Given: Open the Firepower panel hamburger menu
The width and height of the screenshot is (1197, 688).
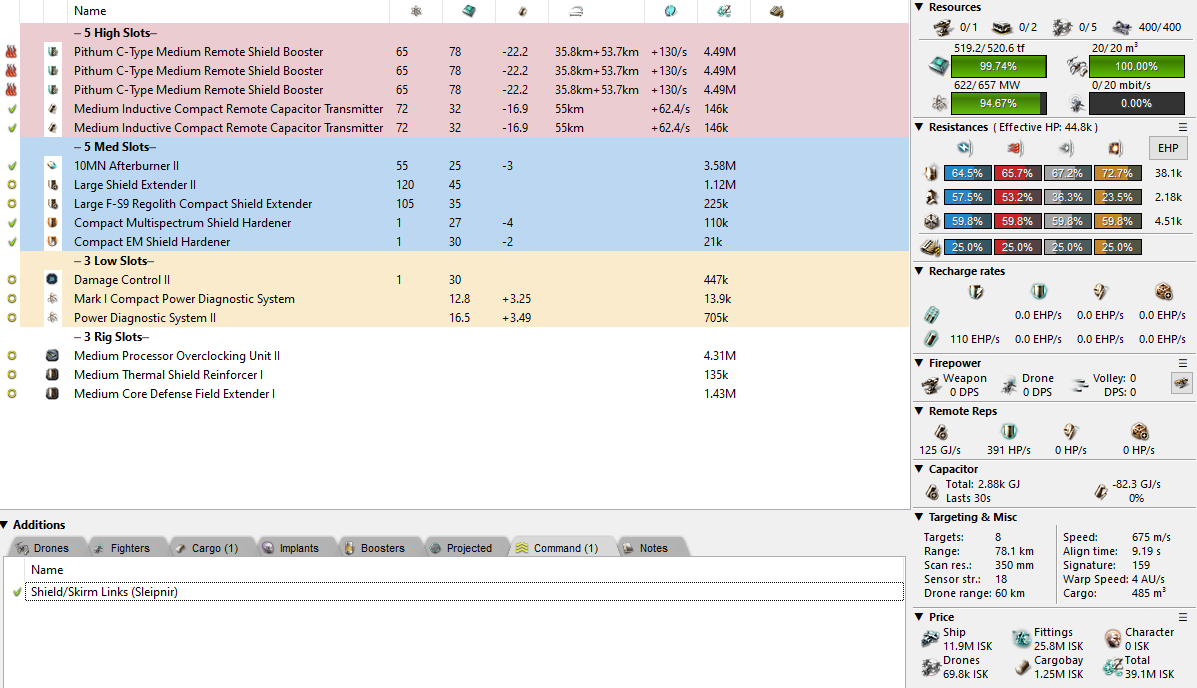Looking at the screenshot, I should click(x=1183, y=363).
